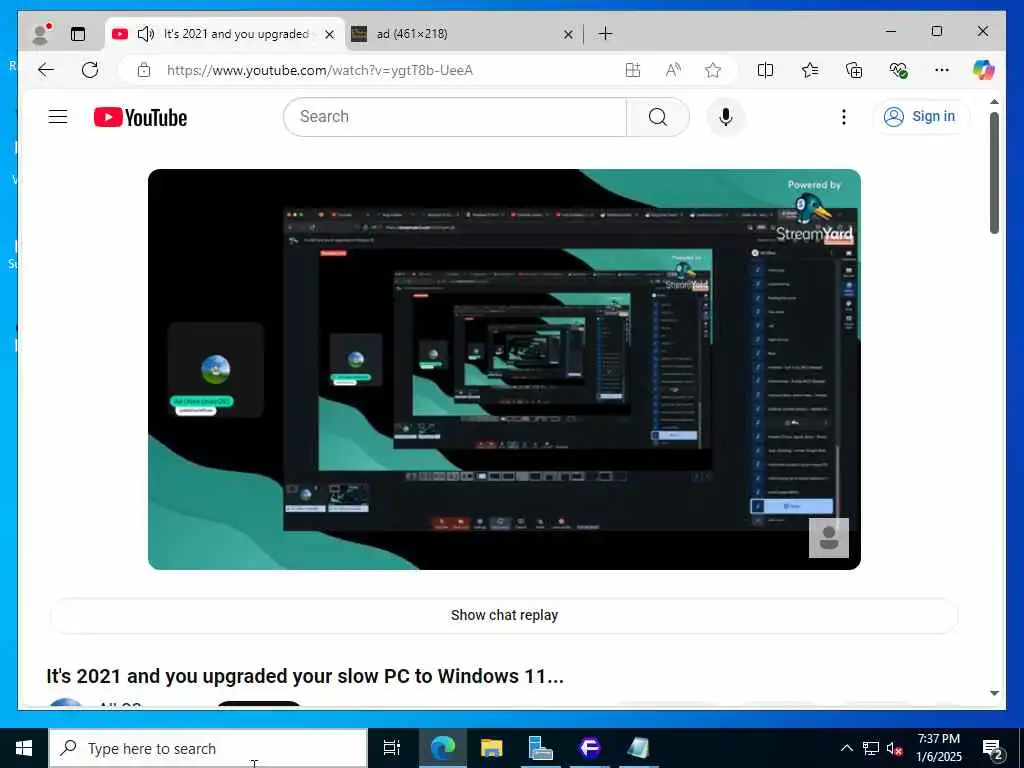The width and height of the screenshot is (1024, 768).
Task: Click the scrollbar up arrow
Action: click(994, 102)
